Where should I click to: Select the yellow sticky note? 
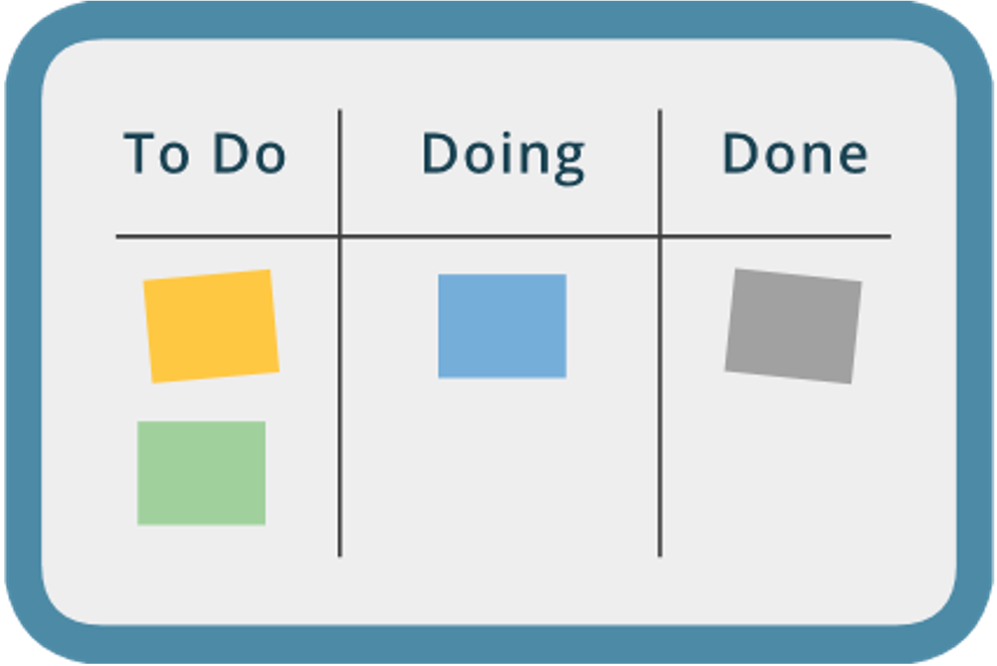click(x=211, y=326)
